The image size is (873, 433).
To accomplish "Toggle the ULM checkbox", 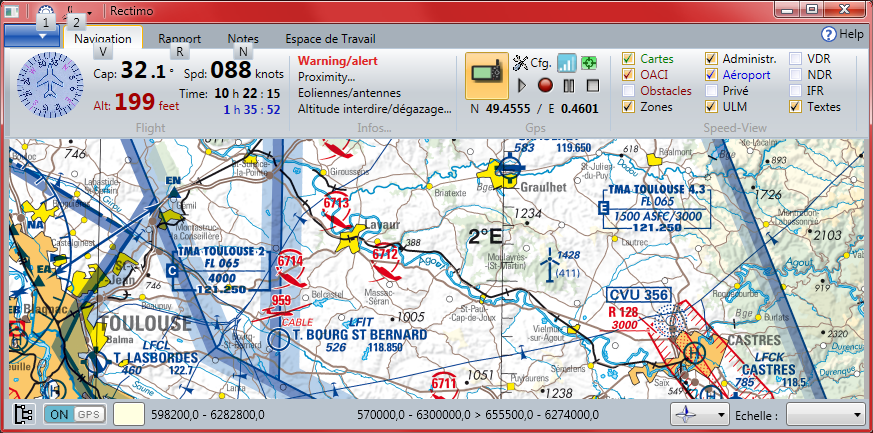I will pyautogui.click(x=711, y=107).
